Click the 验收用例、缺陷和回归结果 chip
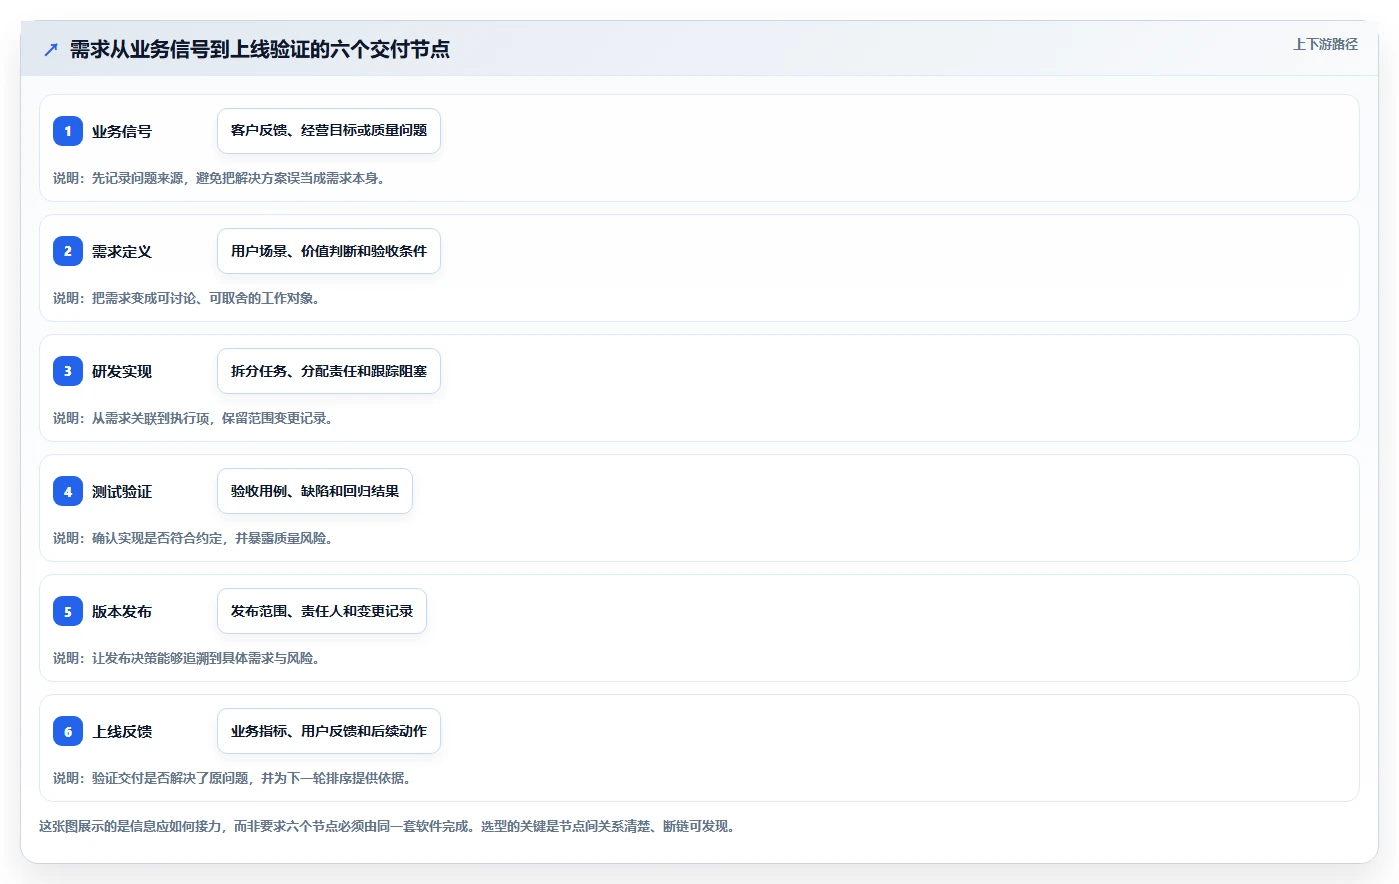The image size is (1399, 884). point(315,491)
